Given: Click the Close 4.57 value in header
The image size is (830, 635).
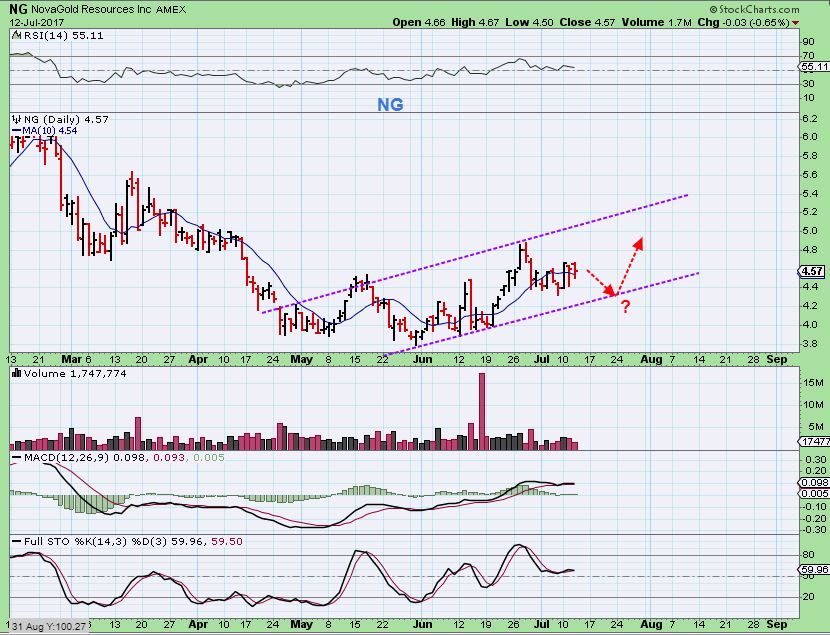Looking at the screenshot, I should [587, 22].
